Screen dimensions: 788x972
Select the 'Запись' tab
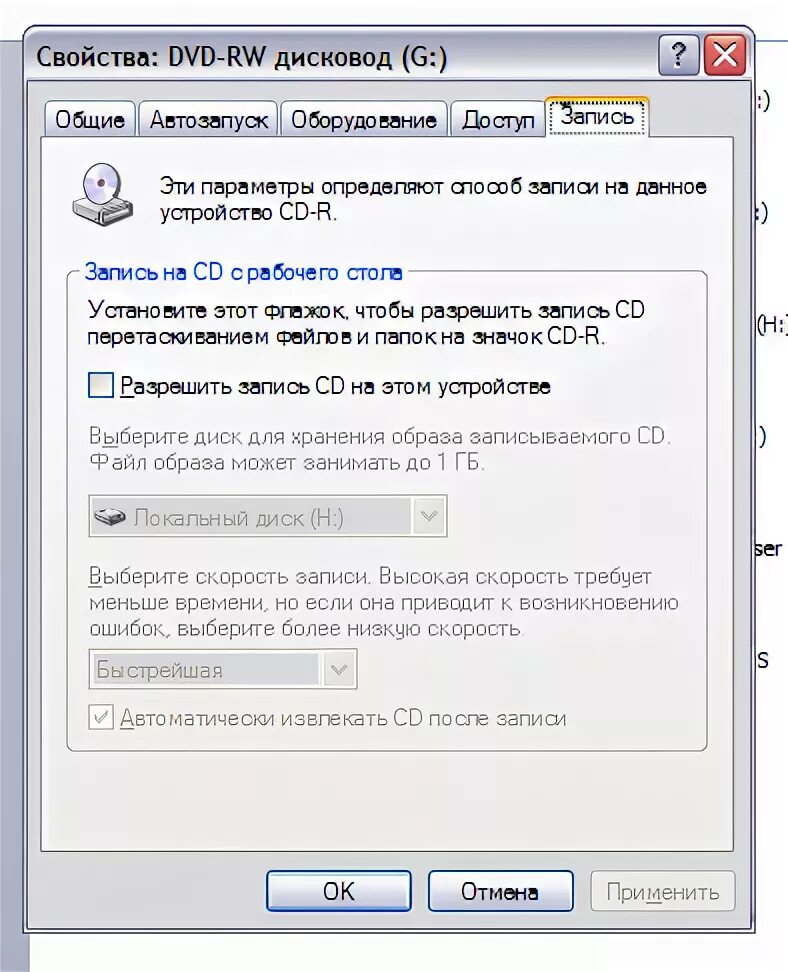point(597,116)
